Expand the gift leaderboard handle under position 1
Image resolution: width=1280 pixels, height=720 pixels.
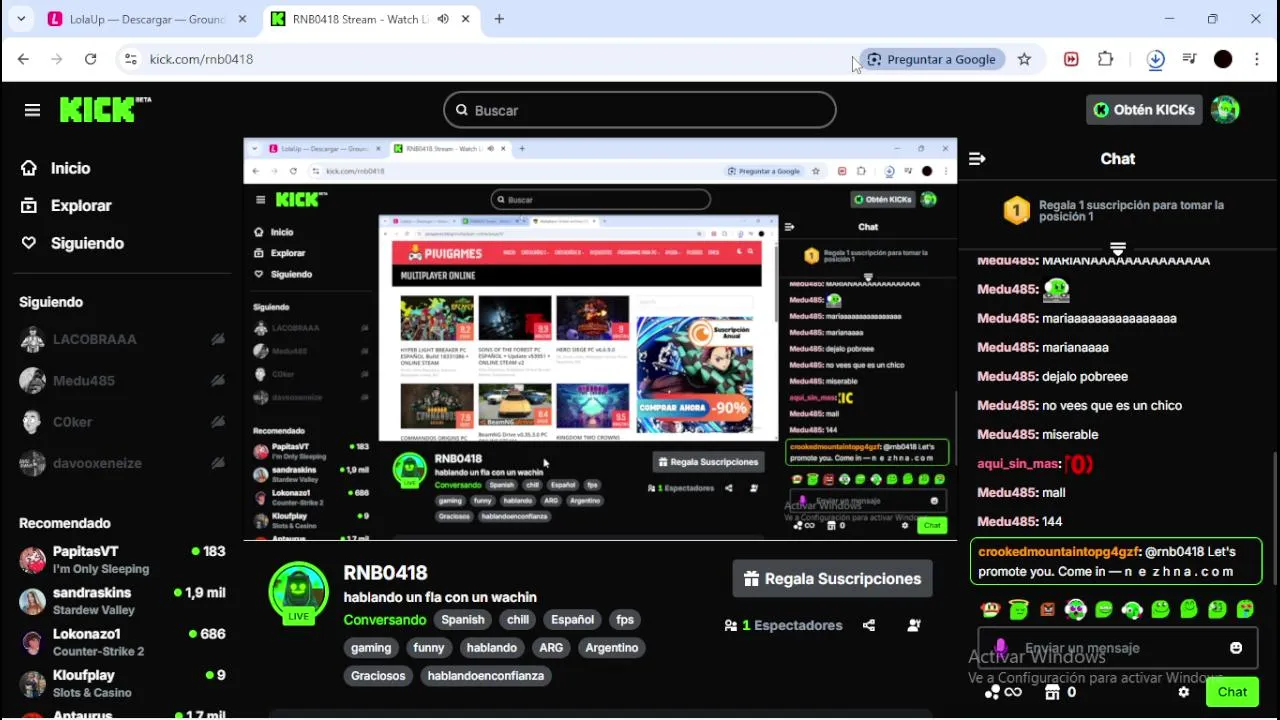(x=1118, y=248)
